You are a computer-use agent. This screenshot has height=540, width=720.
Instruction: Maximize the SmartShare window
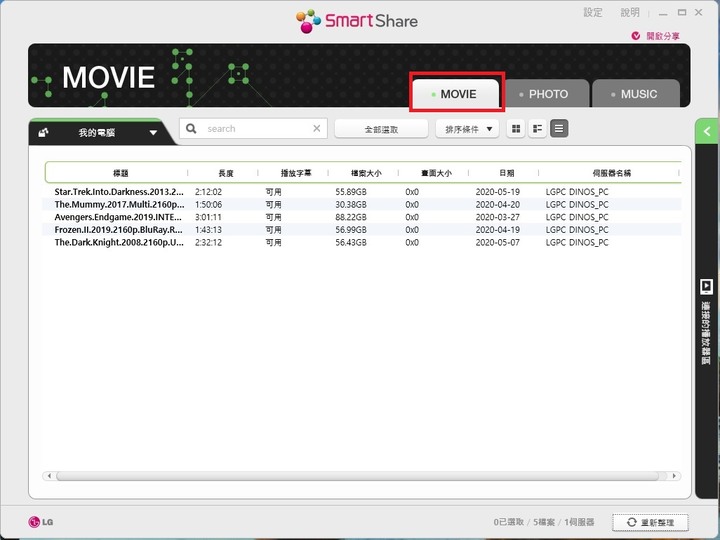point(682,12)
